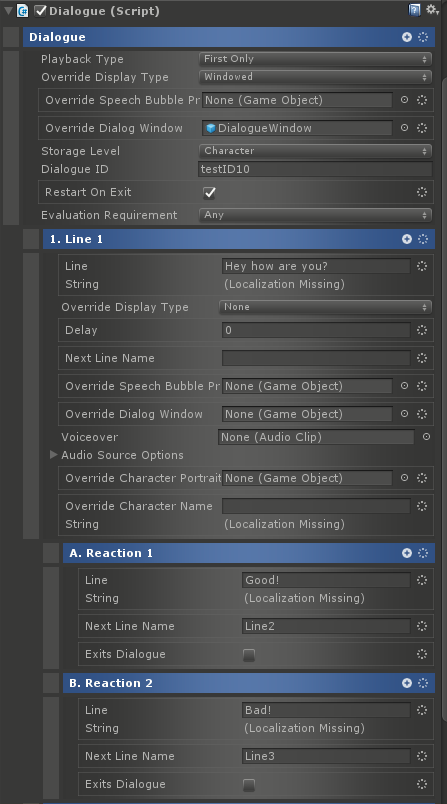The height and width of the screenshot is (804, 447).
Task: Click the plus icon on Dialogue header
Action: 407,37
